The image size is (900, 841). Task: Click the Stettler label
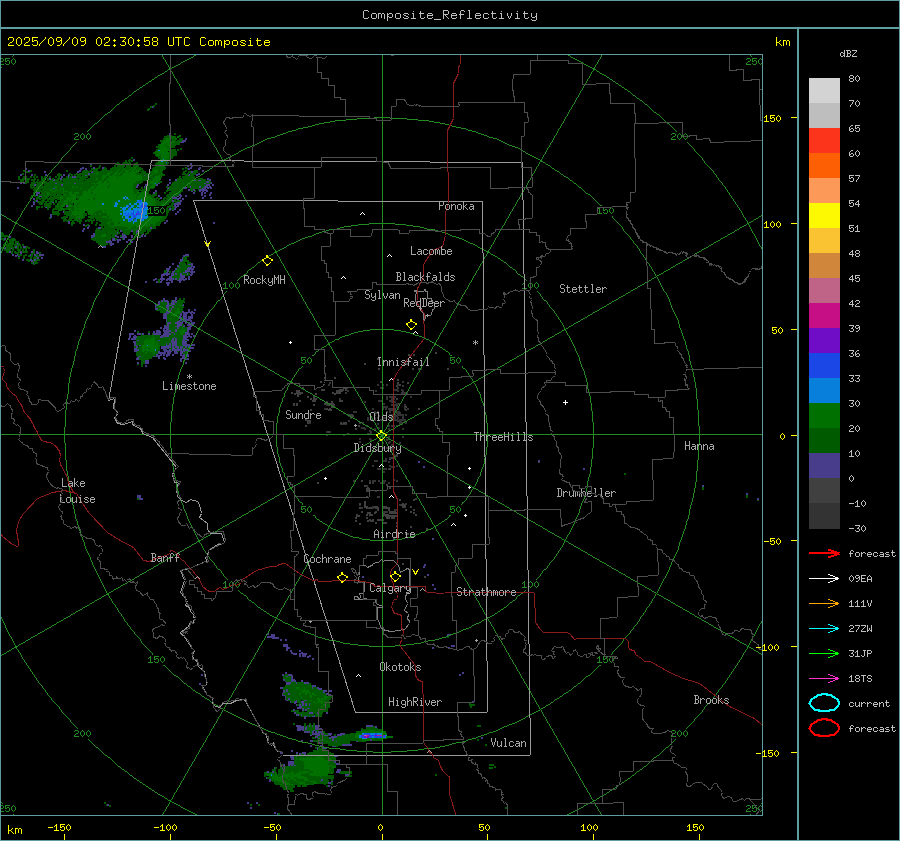(583, 289)
